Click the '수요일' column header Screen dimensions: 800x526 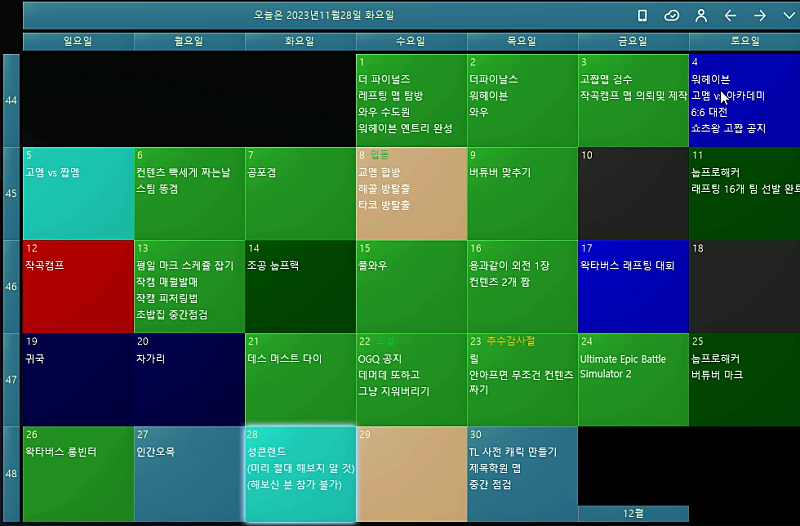pos(411,41)
